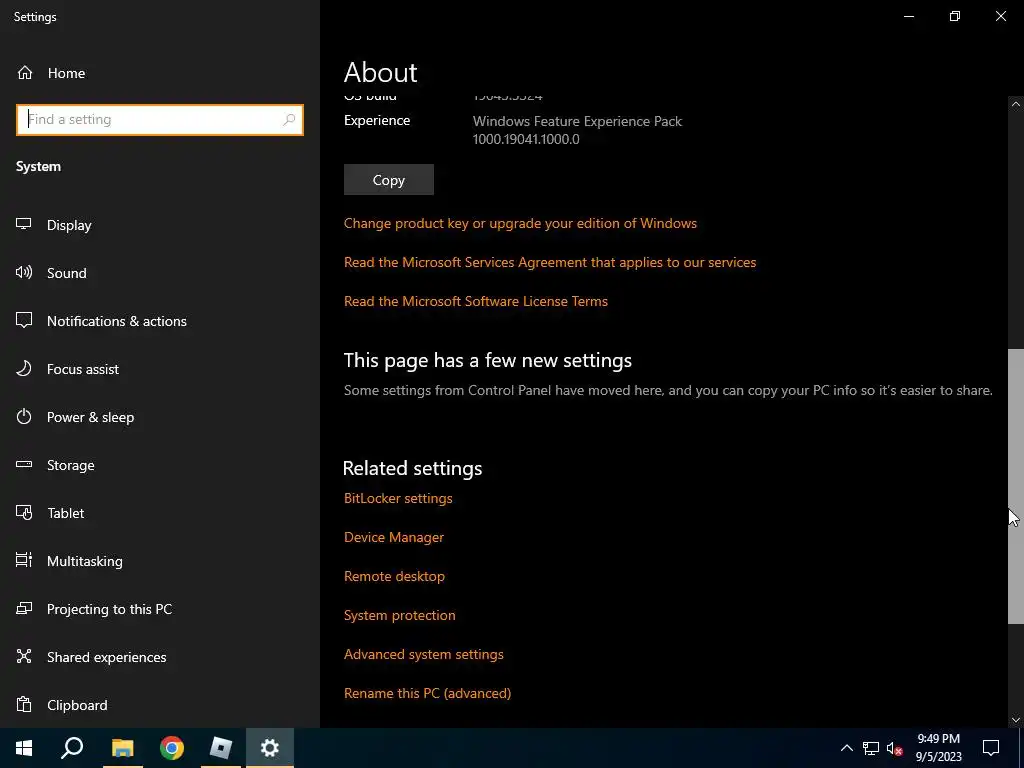Open the Action Center notifications
1024x768 pixels.
click(x=991, y=748)
